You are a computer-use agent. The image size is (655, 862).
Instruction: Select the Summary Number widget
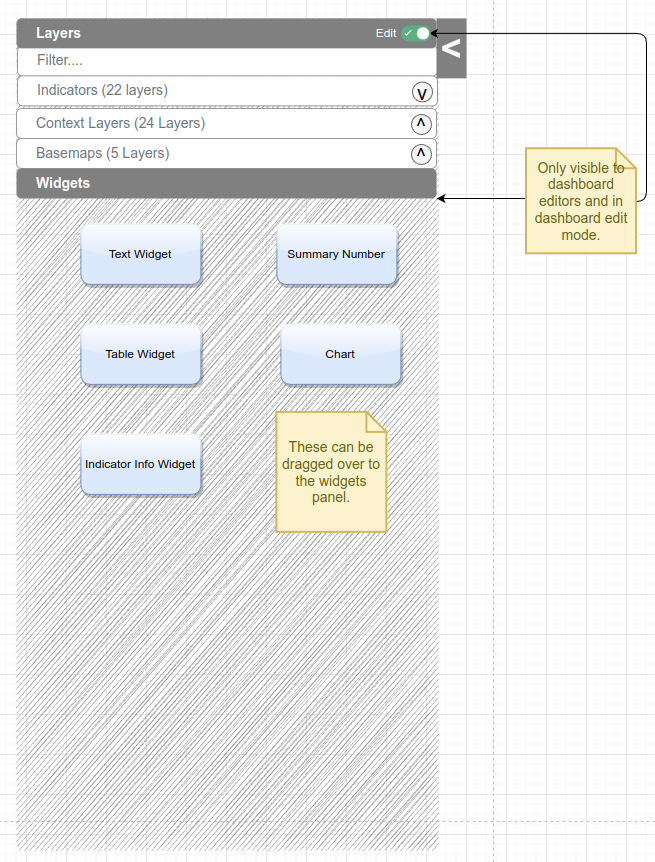337,255
